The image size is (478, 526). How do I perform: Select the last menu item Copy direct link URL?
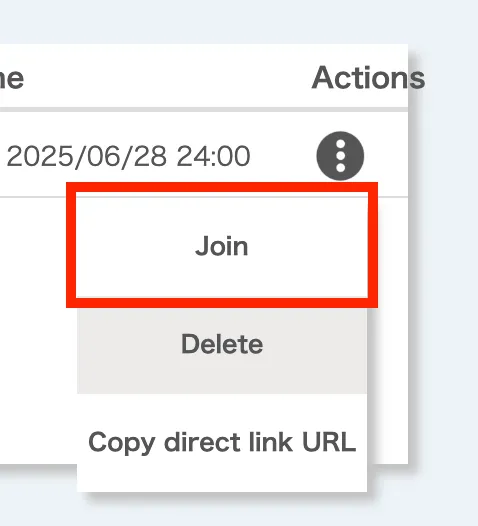point(222,442)
